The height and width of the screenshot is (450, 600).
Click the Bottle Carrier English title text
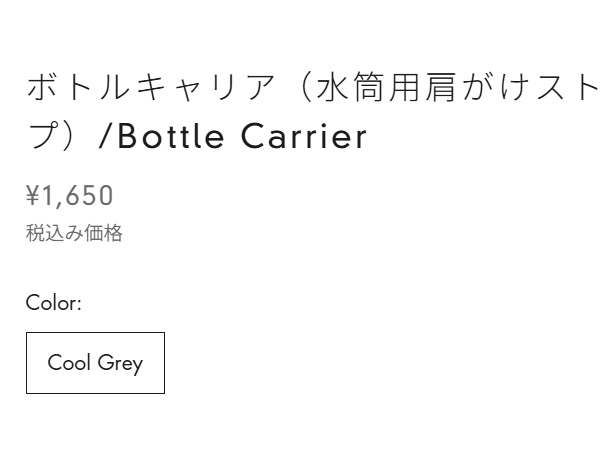click(x=242, y=136)
